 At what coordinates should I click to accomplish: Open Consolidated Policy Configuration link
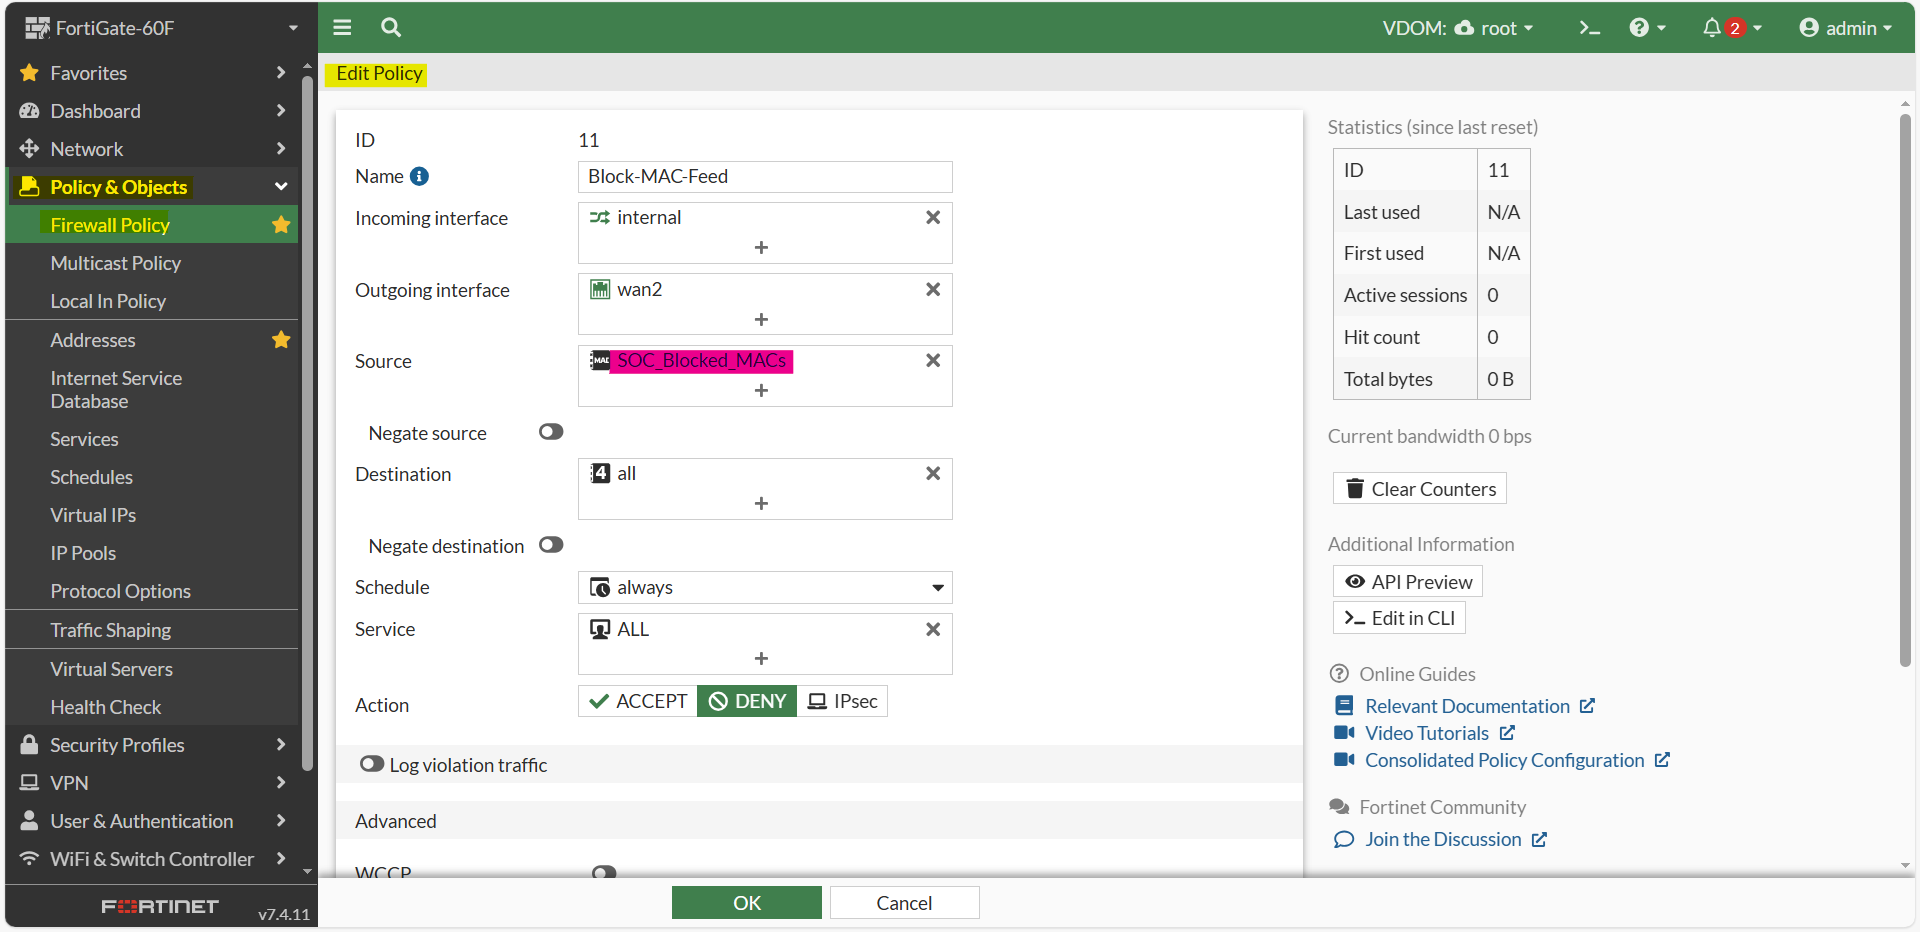pyautogui.click(x=1504, y=760)
